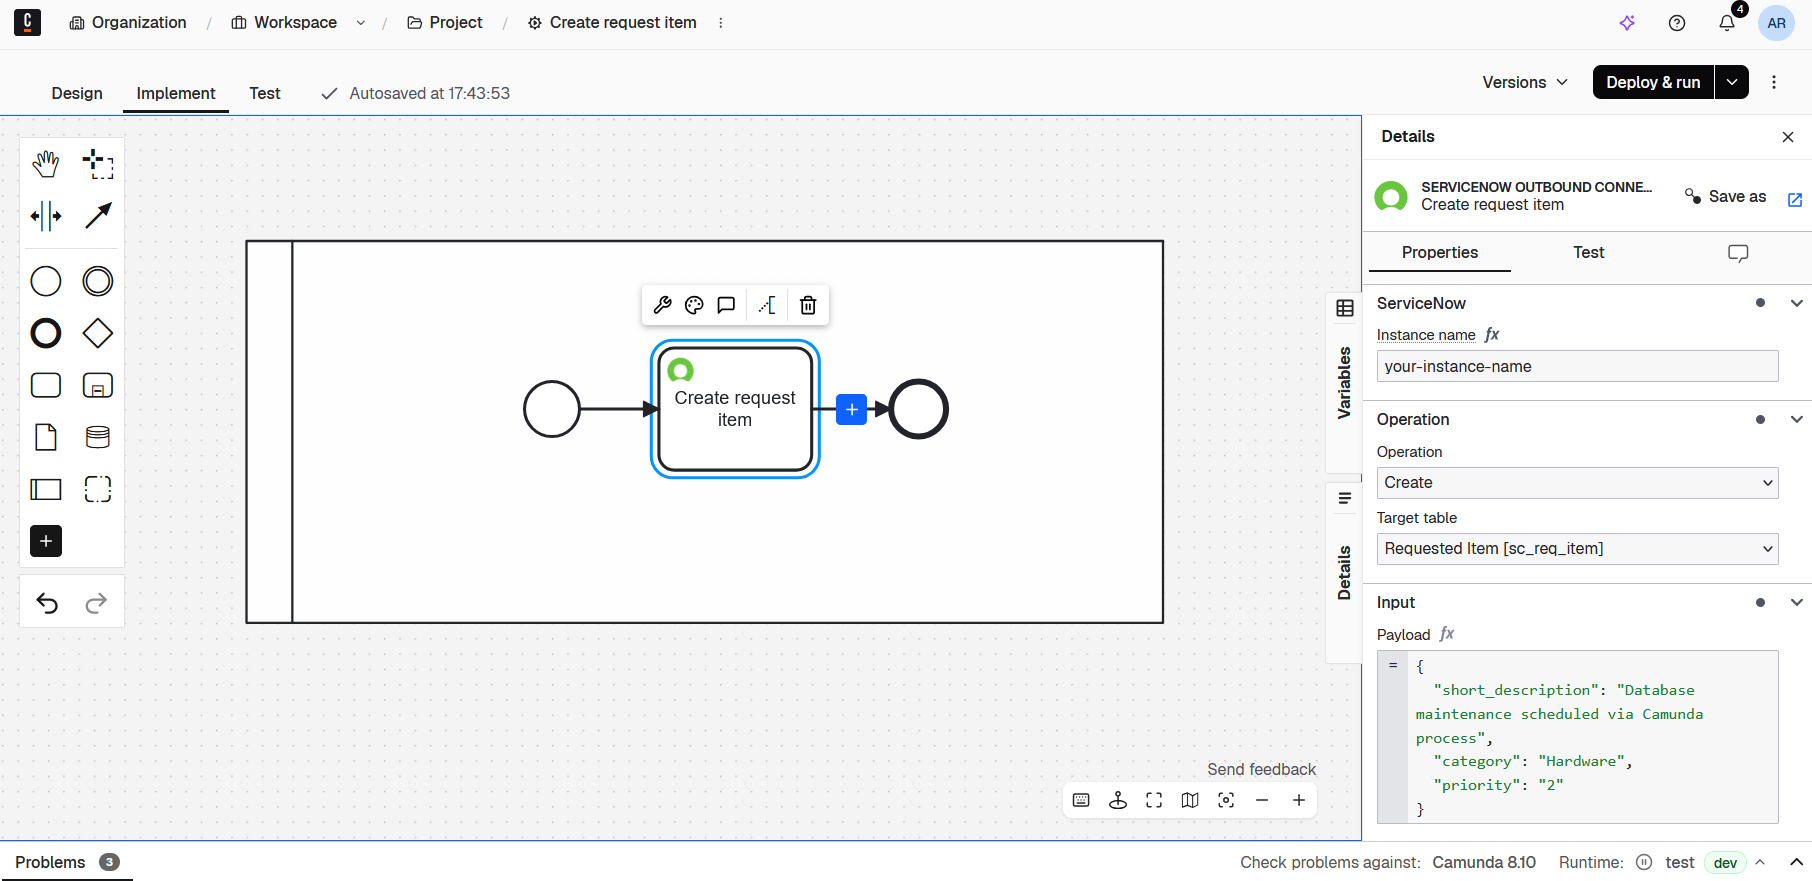This screenshot has height=881, width=1812.
Task: Create an End event from palette
Action: click(x=46, y=333)
